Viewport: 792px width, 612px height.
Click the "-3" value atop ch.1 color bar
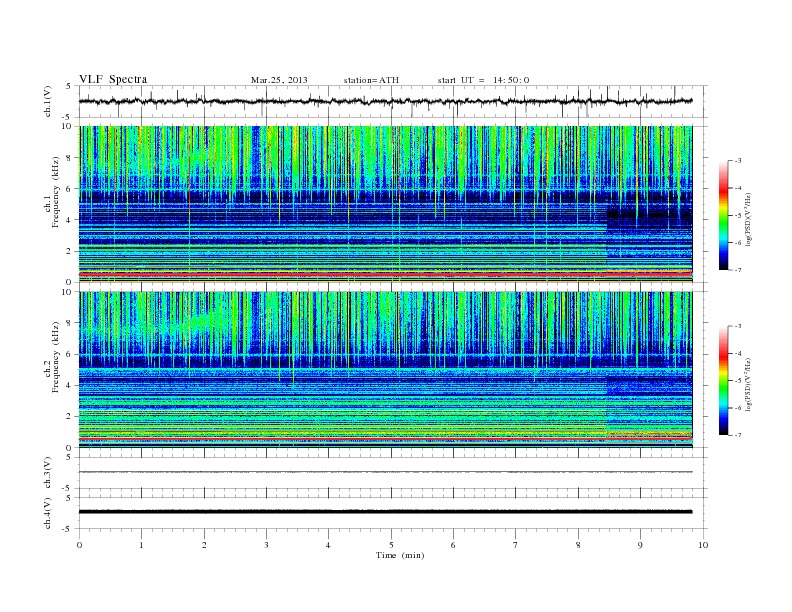(738, 161)
